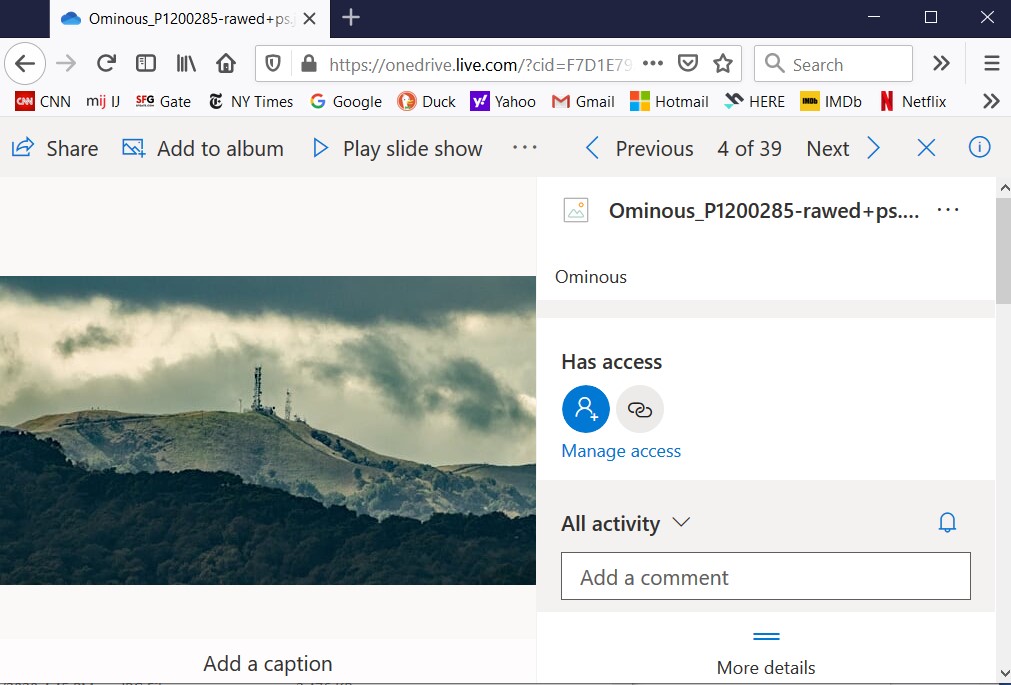Click Add a caption below photo
This screenshot has height=685, width=1011.
point(268,664)
